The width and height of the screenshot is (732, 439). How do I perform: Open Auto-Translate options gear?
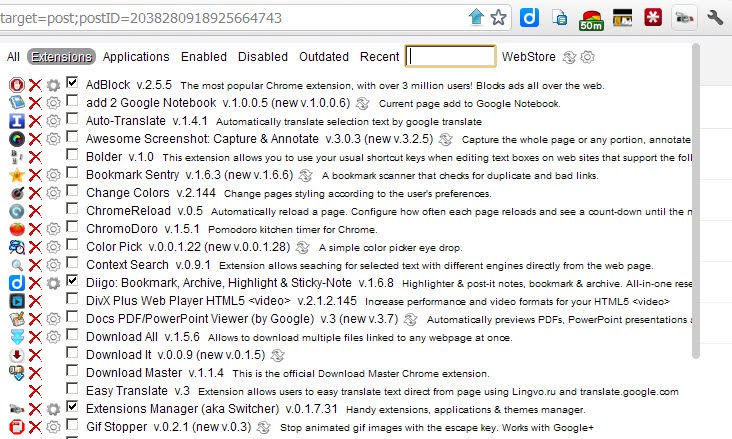pos(54,121)
